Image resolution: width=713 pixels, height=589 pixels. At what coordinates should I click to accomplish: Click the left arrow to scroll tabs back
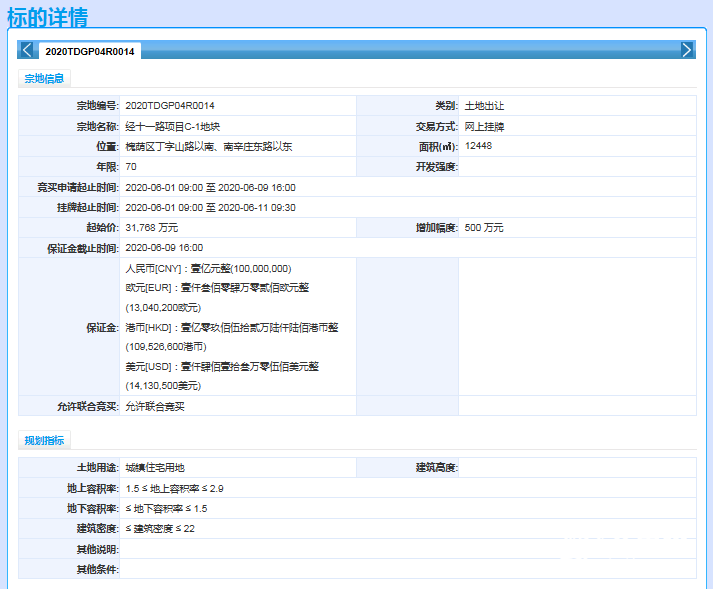[27, 50]
